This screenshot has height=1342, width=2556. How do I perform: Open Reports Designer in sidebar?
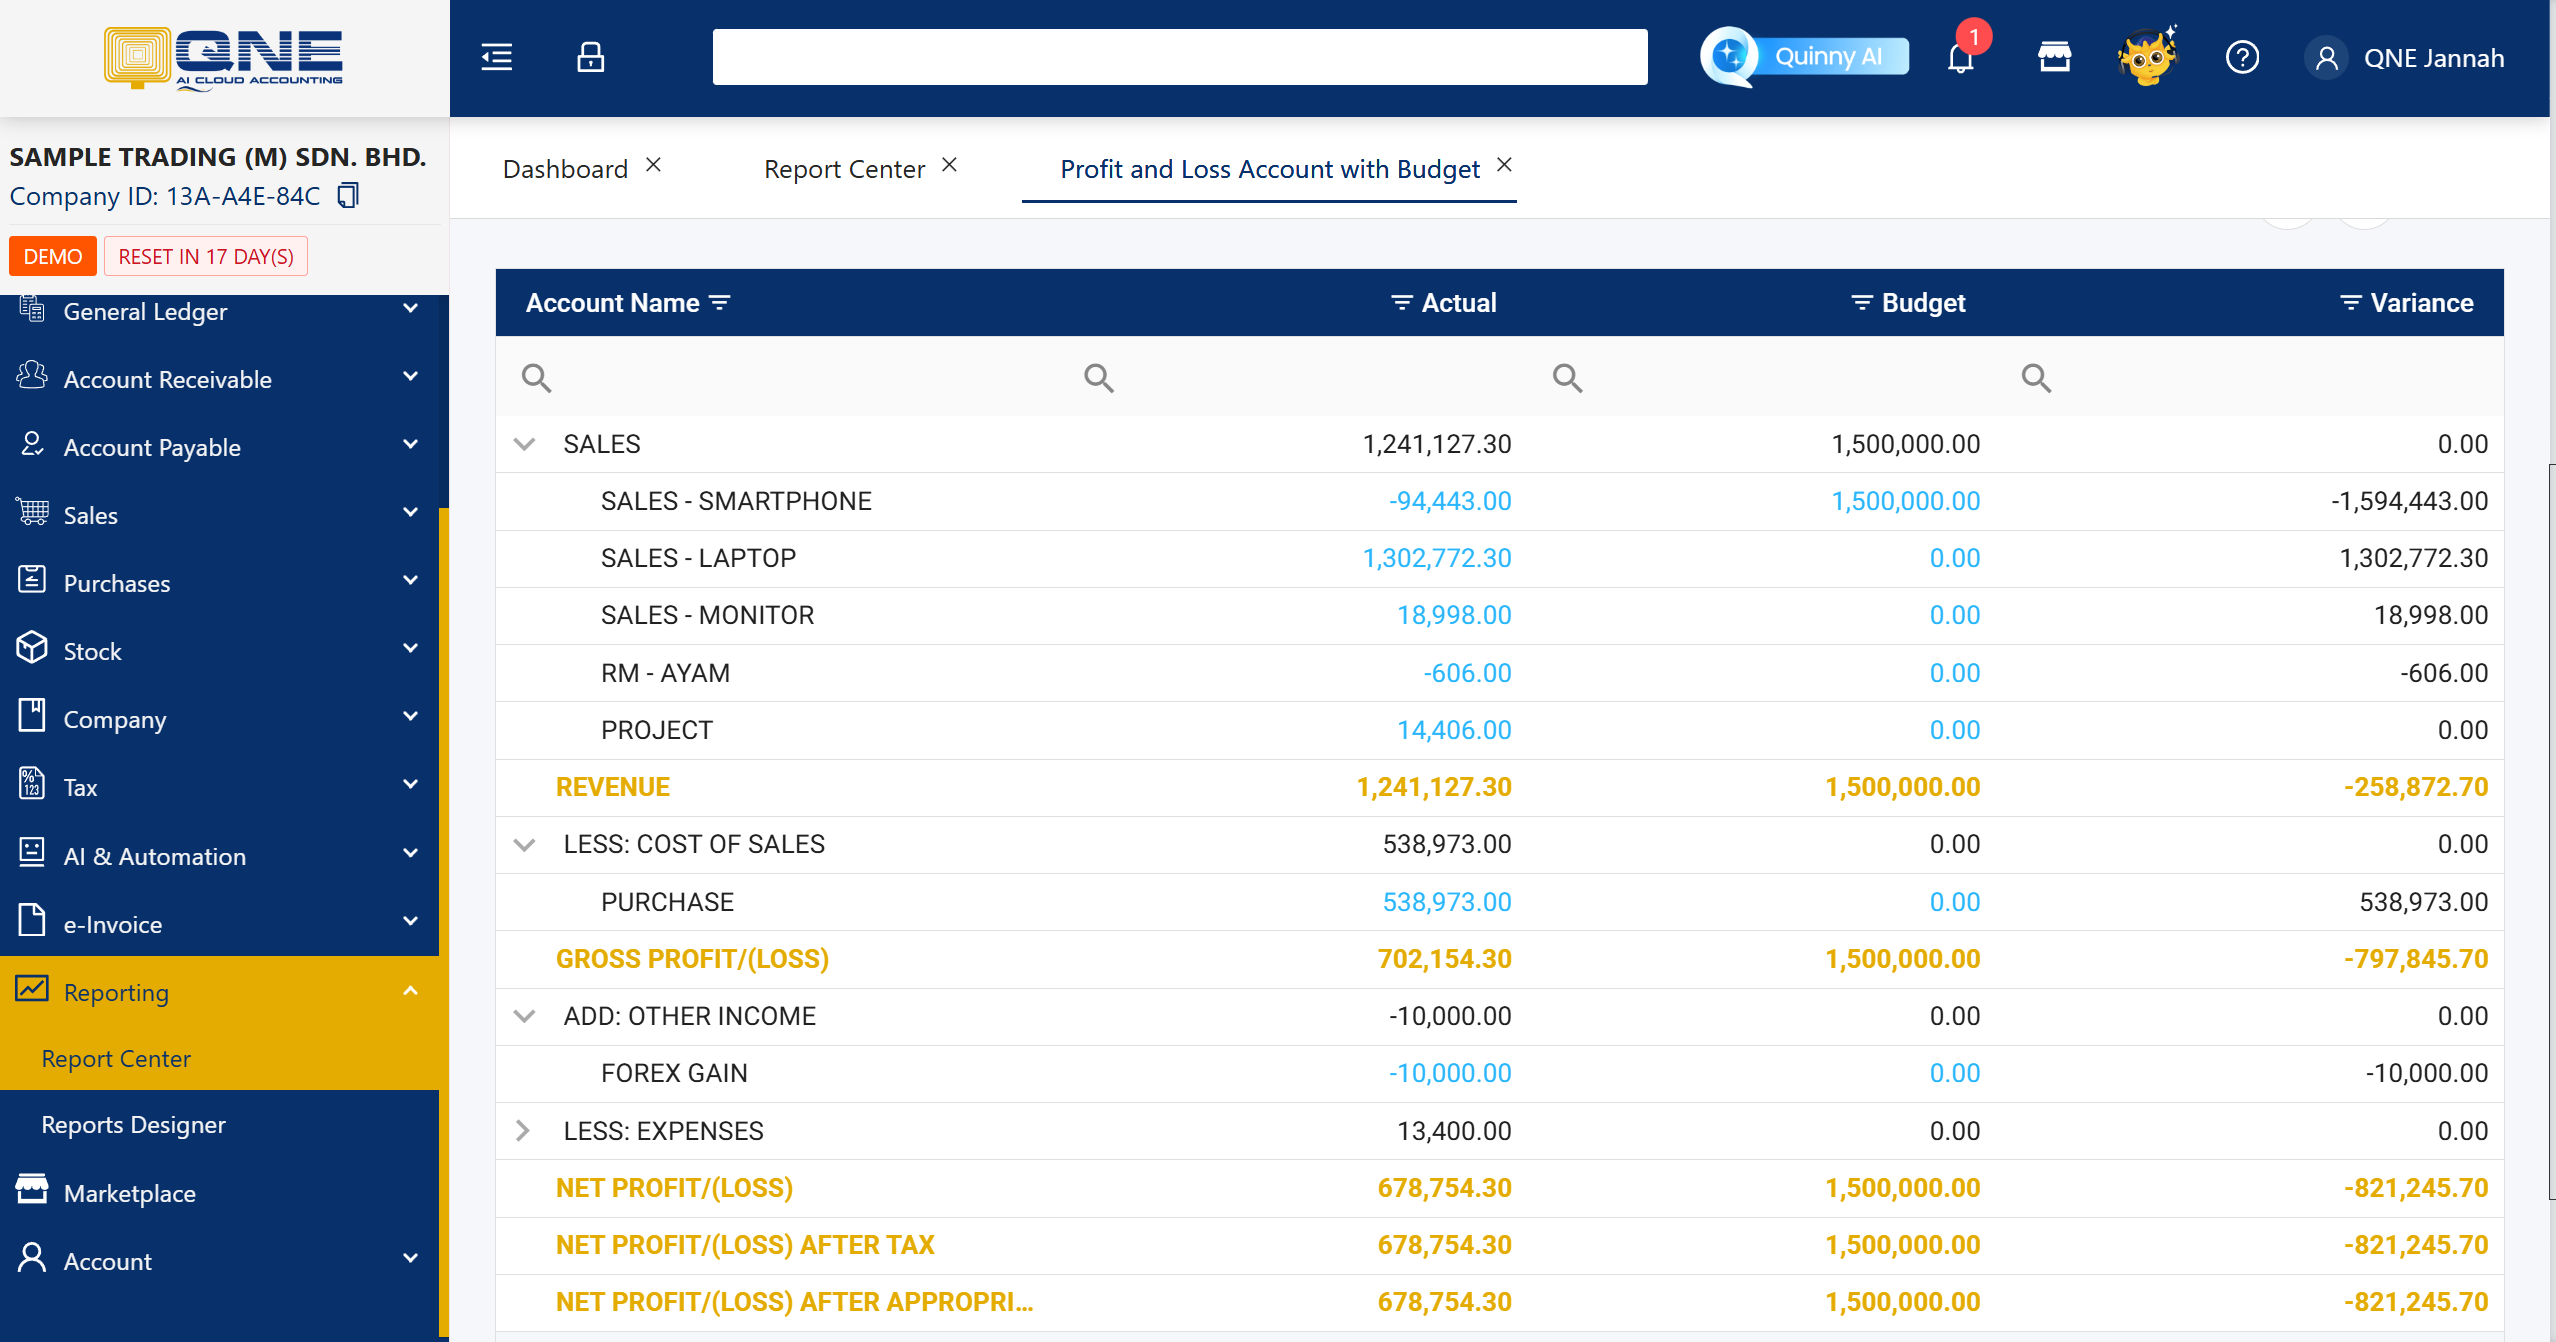coord(134,1125)
